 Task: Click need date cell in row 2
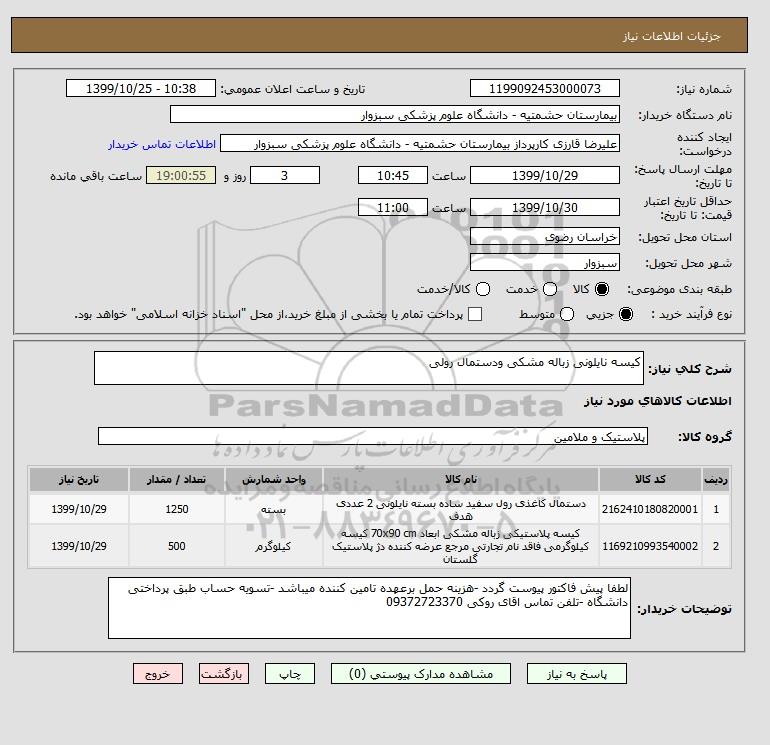tap(79, 546)
